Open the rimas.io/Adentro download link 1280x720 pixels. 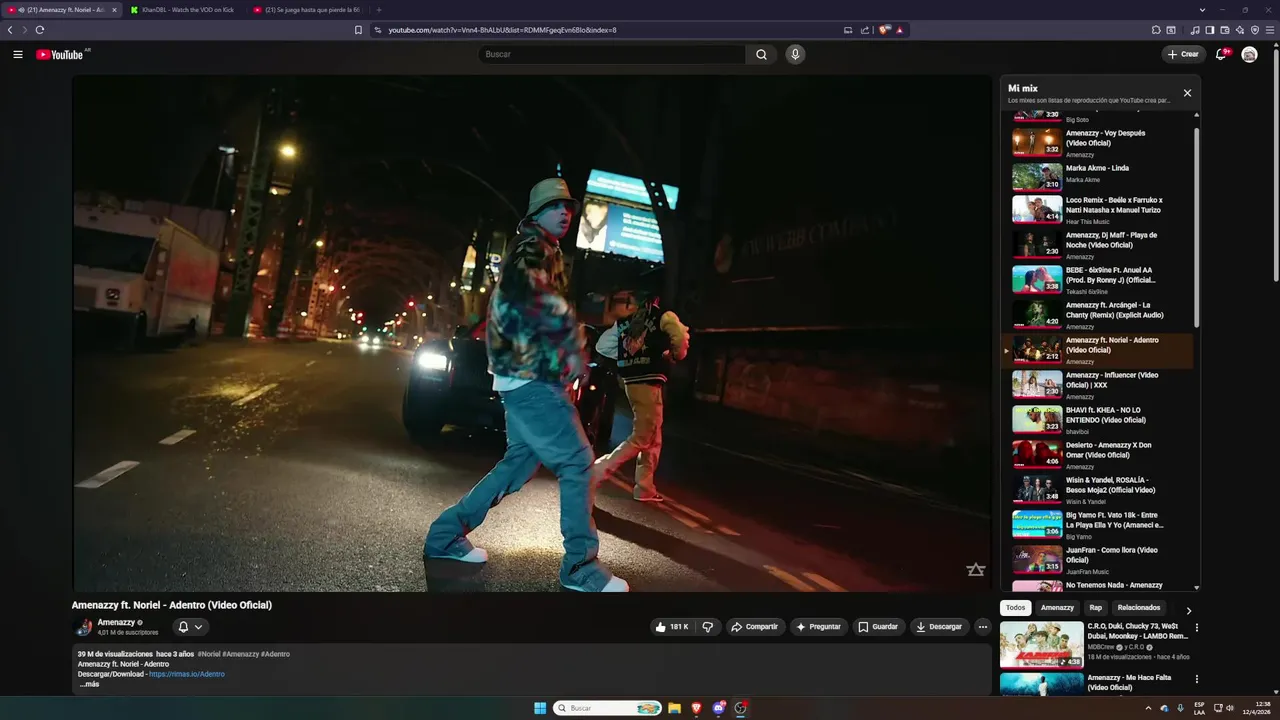pos(187,674)
